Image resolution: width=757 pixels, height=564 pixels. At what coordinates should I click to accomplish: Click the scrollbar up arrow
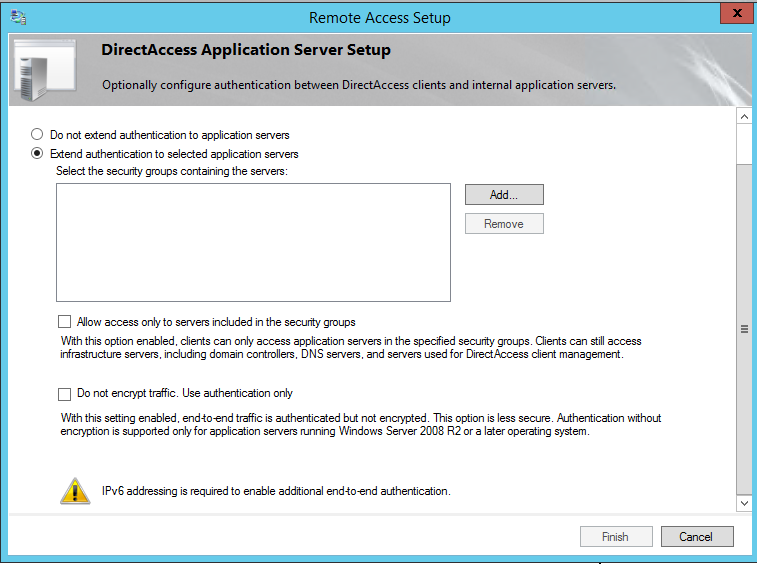(x=744, y=116)
